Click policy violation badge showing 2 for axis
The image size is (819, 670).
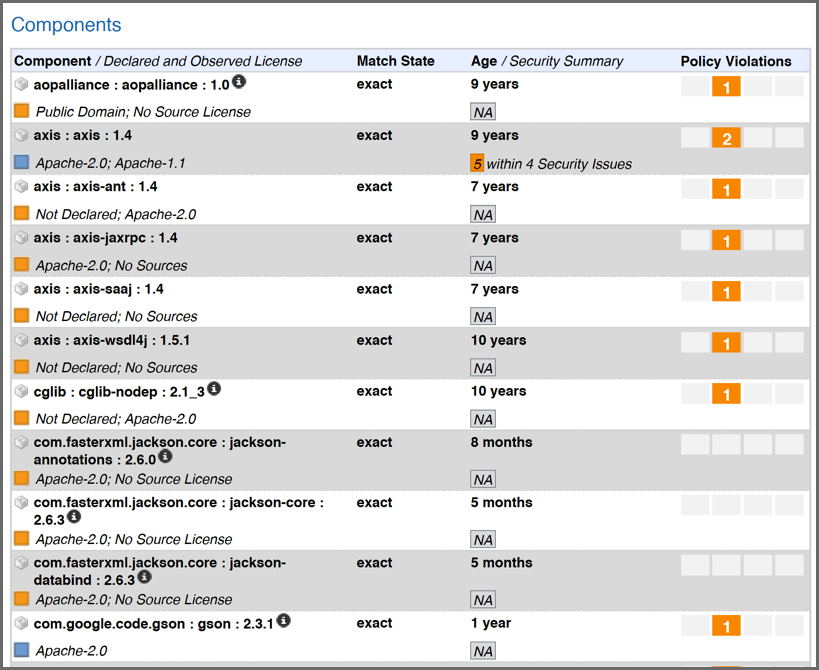pyautogui.click(x=726, y=138)
